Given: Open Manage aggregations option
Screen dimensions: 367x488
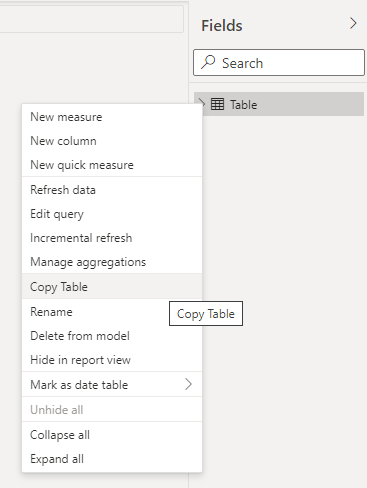Looking at the screenshot, I should 112,262.
